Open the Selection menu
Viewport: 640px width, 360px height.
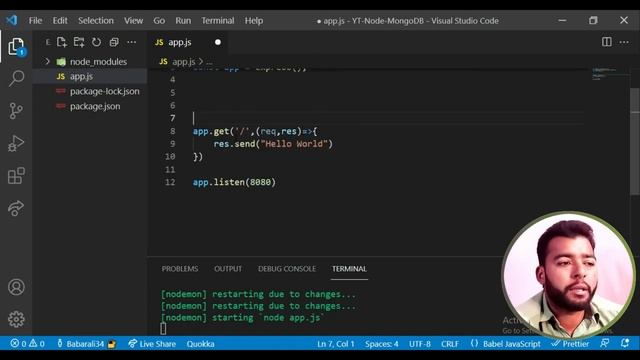96,20
